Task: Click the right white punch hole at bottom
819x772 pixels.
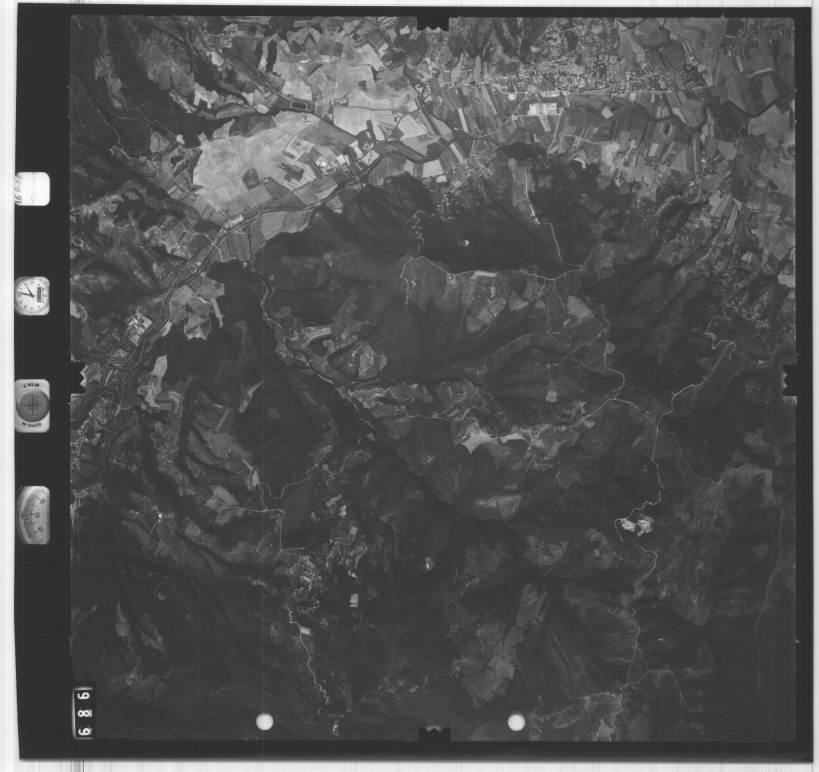Action: pyautogui.click(x=516, y=721)
